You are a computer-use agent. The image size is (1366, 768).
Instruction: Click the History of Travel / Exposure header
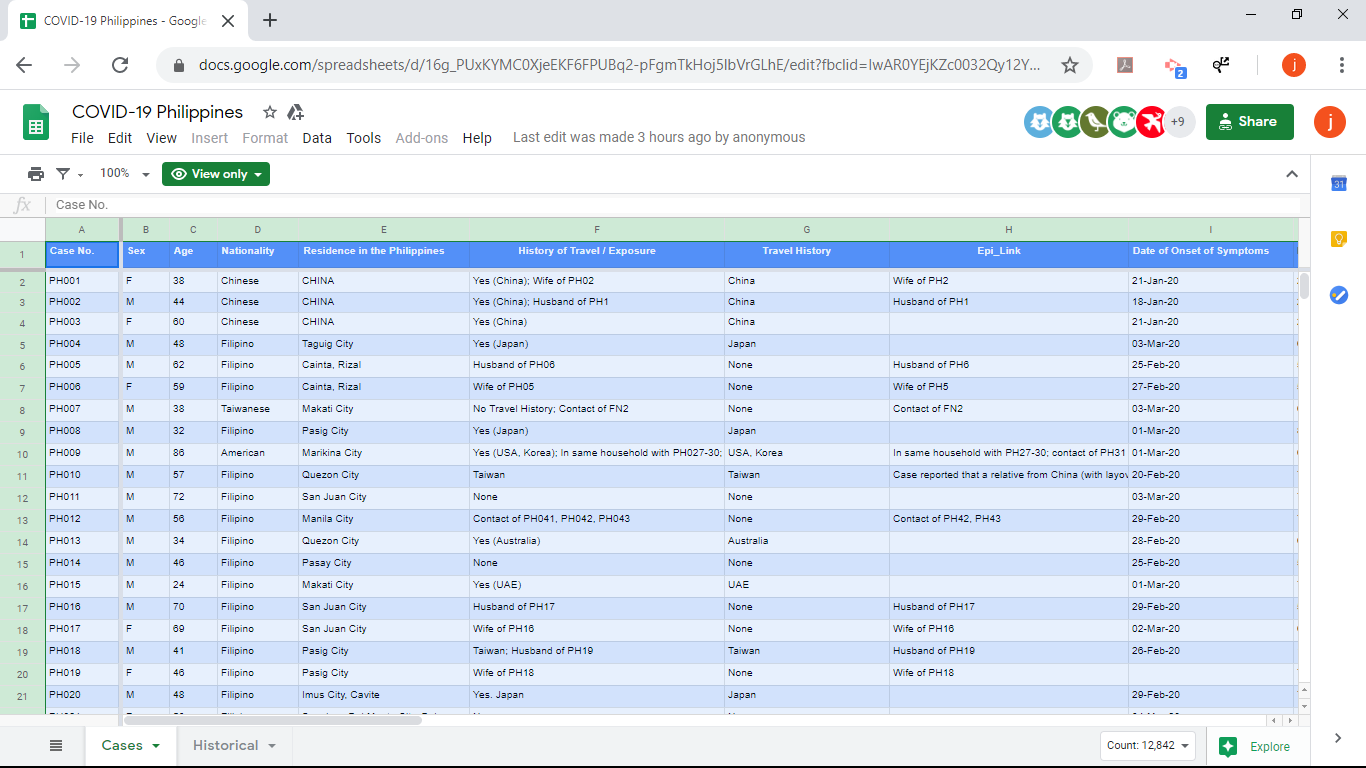597,254
